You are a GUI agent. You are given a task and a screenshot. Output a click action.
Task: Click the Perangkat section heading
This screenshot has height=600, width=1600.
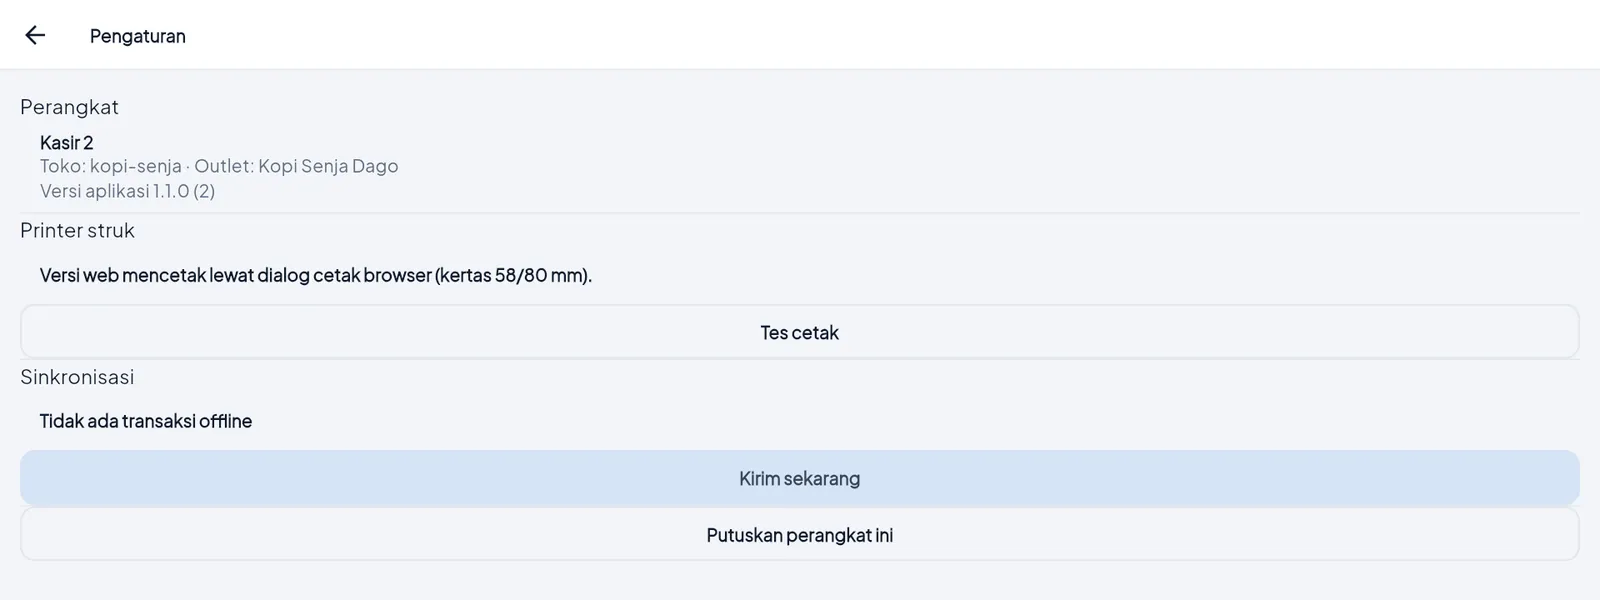point(69,107)
